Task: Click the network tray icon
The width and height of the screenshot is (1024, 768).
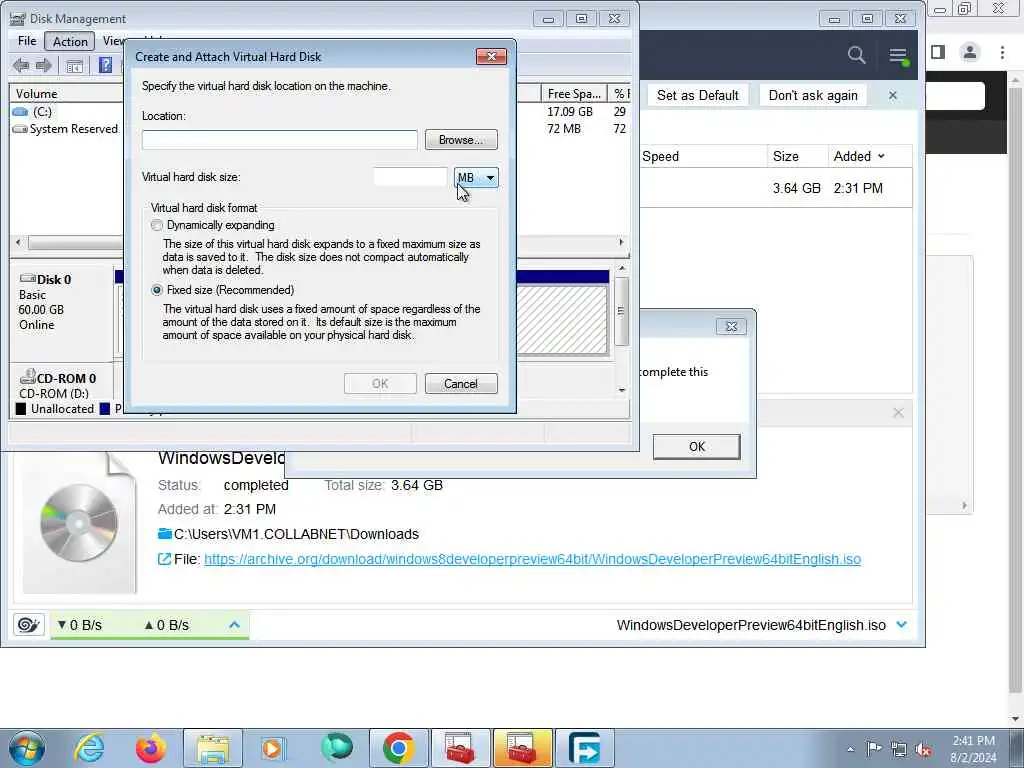Action: click(899, 749)
